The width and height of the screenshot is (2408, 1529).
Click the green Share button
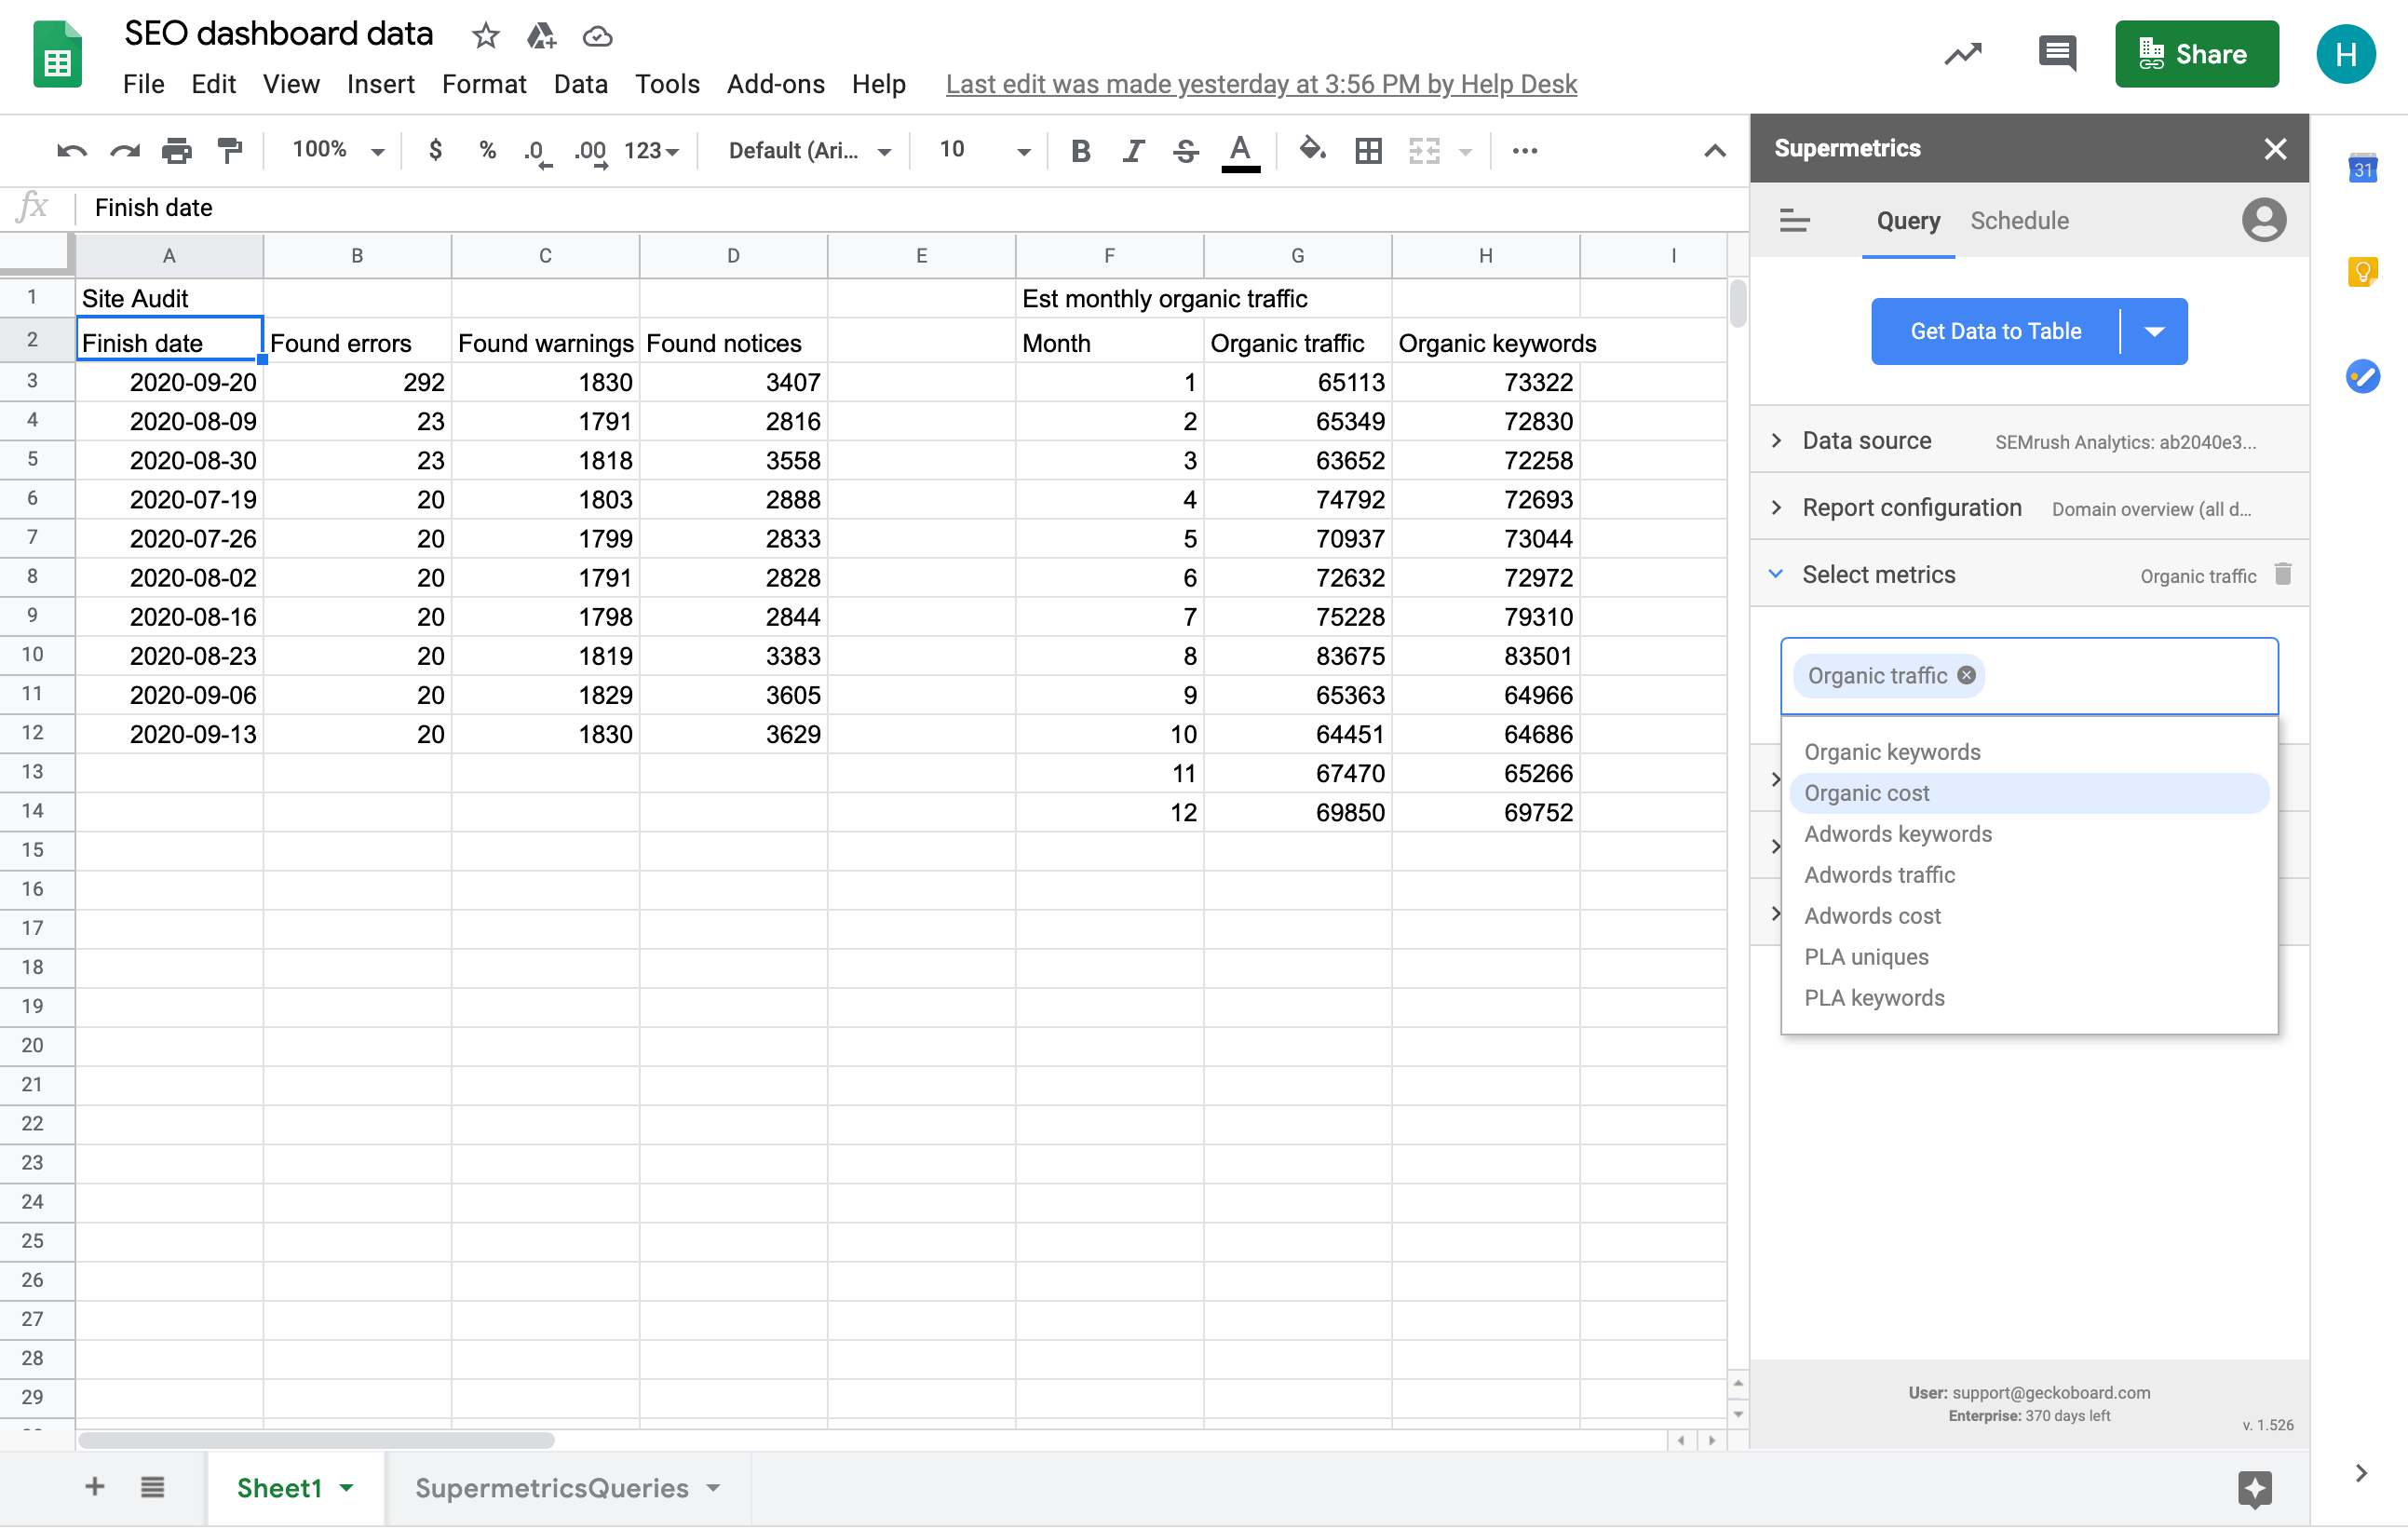(x=2196, y=54)
